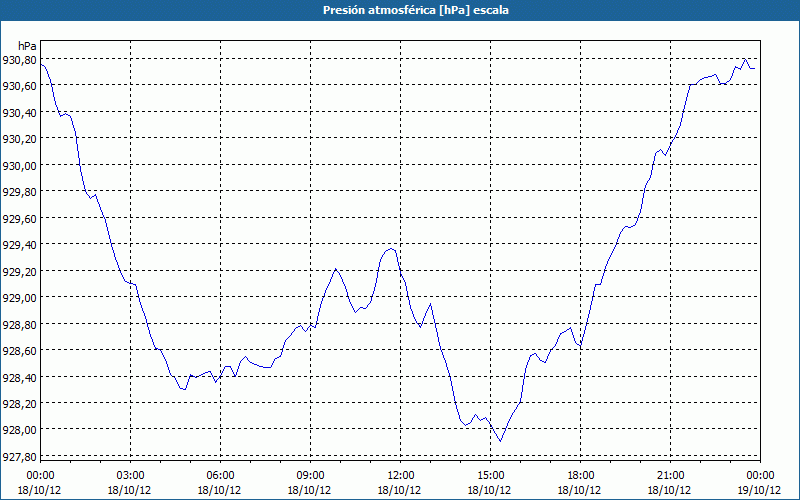Click the 12:00 time axis label

(x=401, y=476)
